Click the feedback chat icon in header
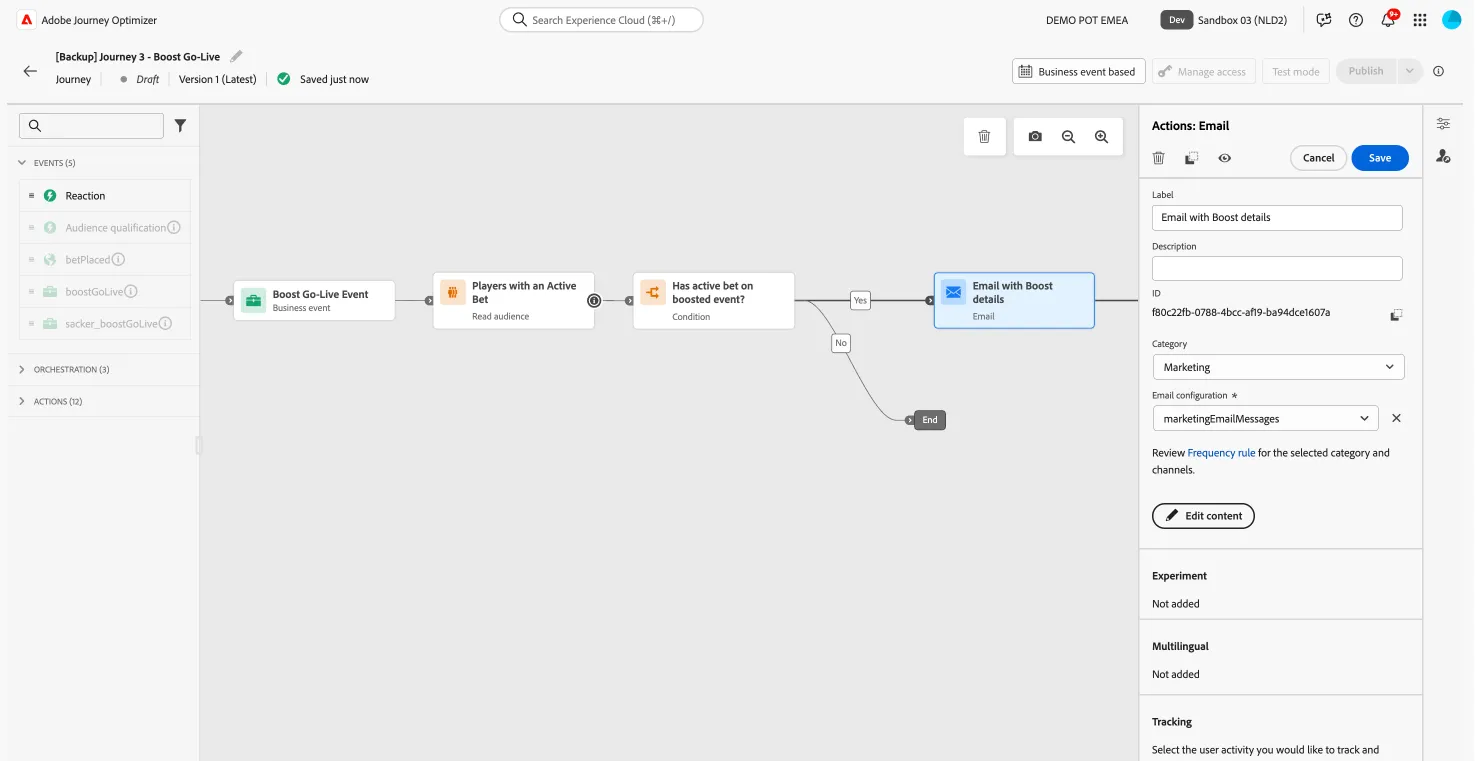The width and height of the screenshot is (1475, 761). (1324, 20)
